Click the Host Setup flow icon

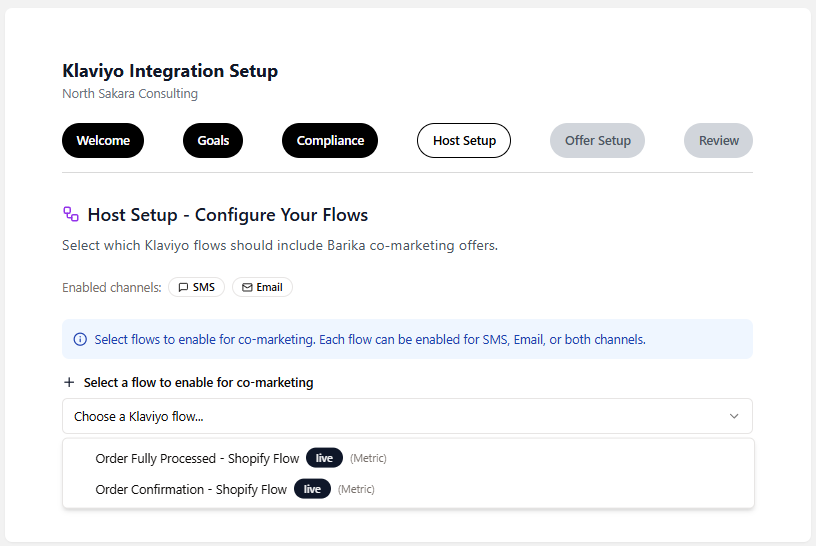pyautogui.click(x=71, y=214)
